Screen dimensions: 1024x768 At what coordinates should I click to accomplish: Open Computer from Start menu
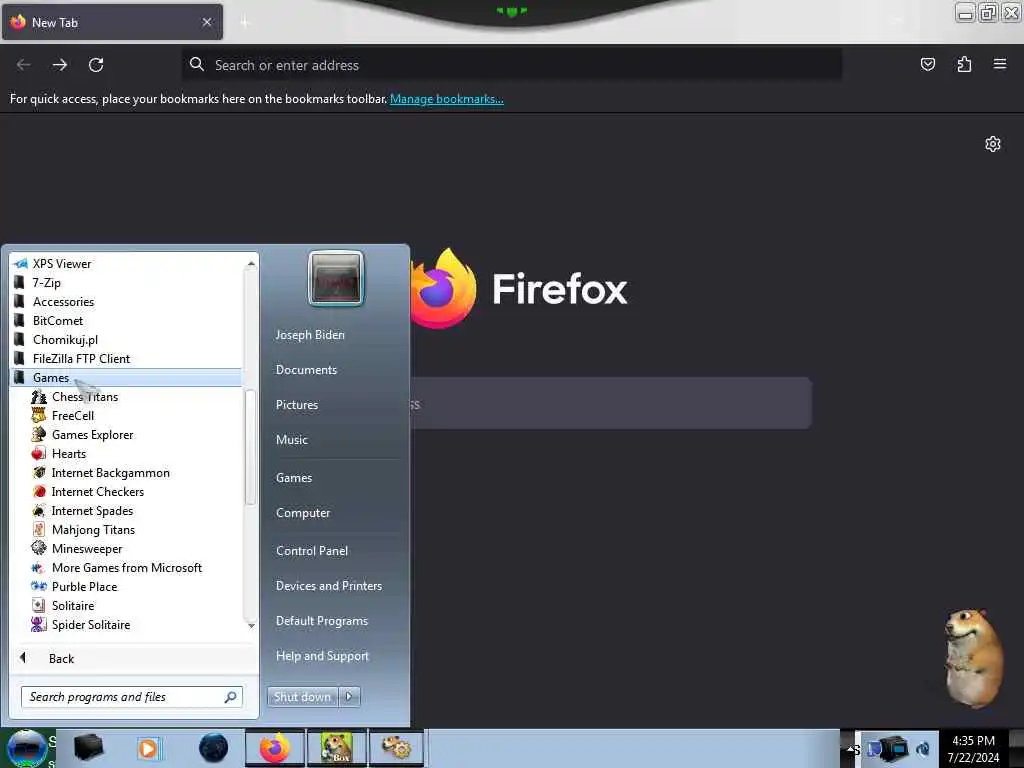(302, 513)
